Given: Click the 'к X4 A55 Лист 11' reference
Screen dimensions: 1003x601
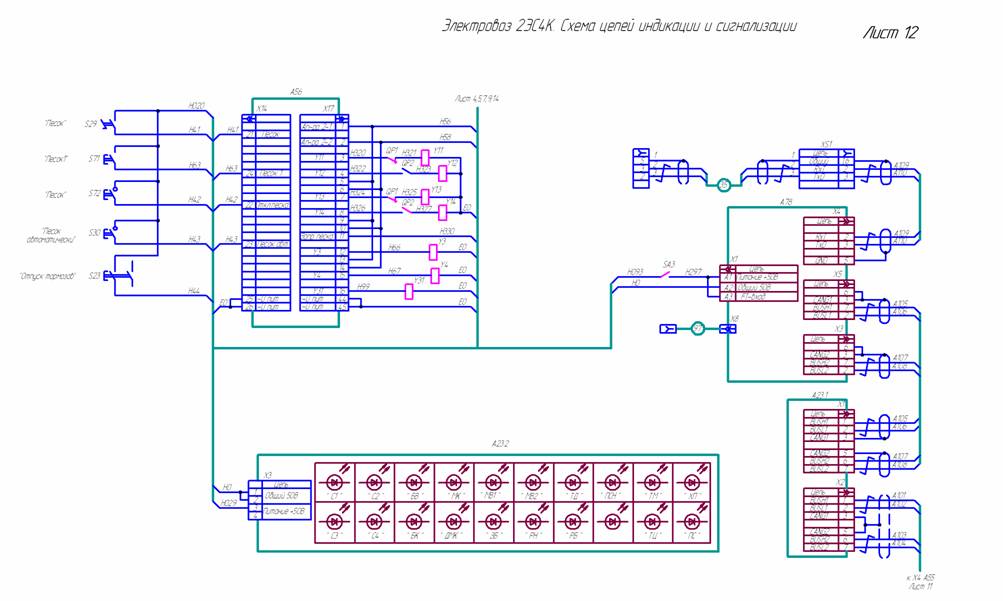Looking at the screenshot, I should coord(920,581).
